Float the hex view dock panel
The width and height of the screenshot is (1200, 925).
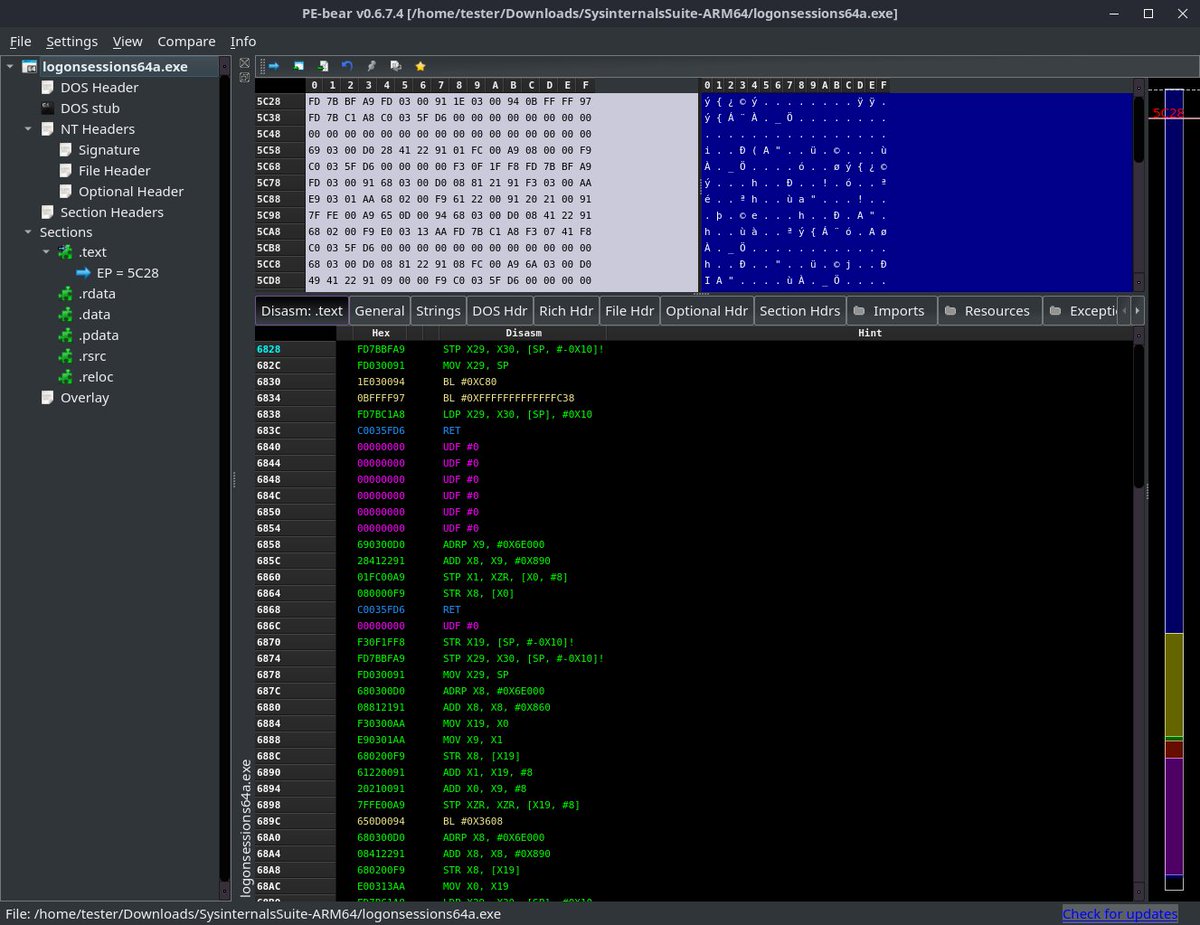pos(244,76)
